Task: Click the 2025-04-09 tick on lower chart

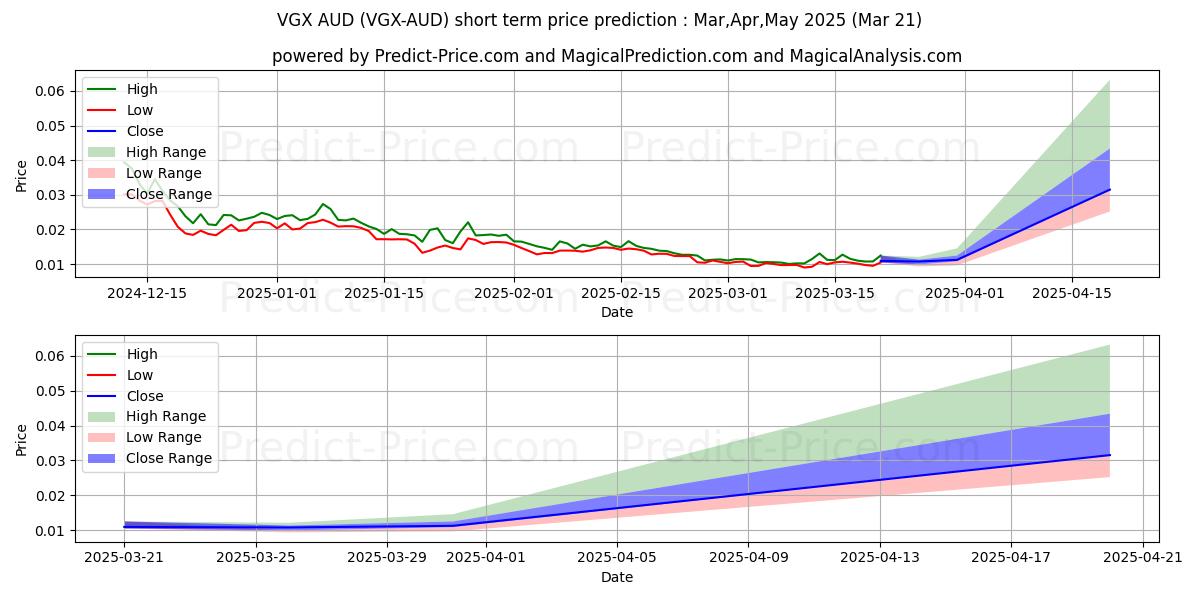Action: [749, 559]
